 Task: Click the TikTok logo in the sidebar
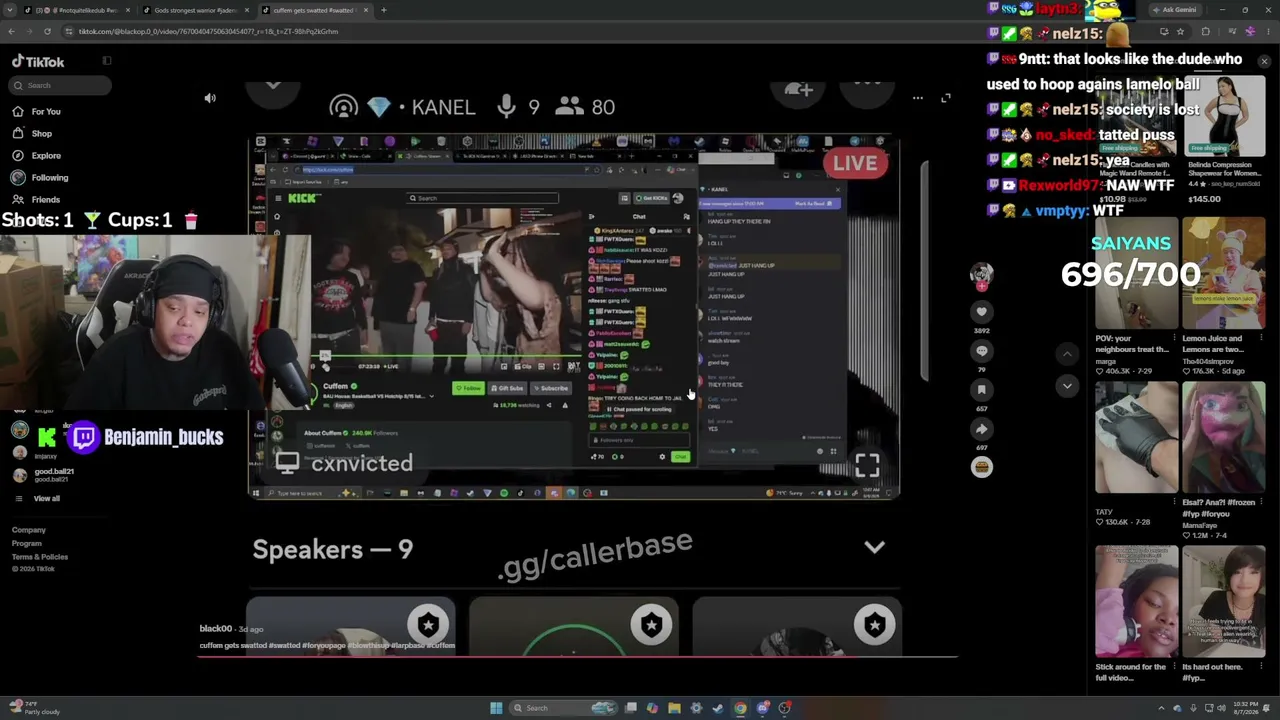[x=38, y=62]
